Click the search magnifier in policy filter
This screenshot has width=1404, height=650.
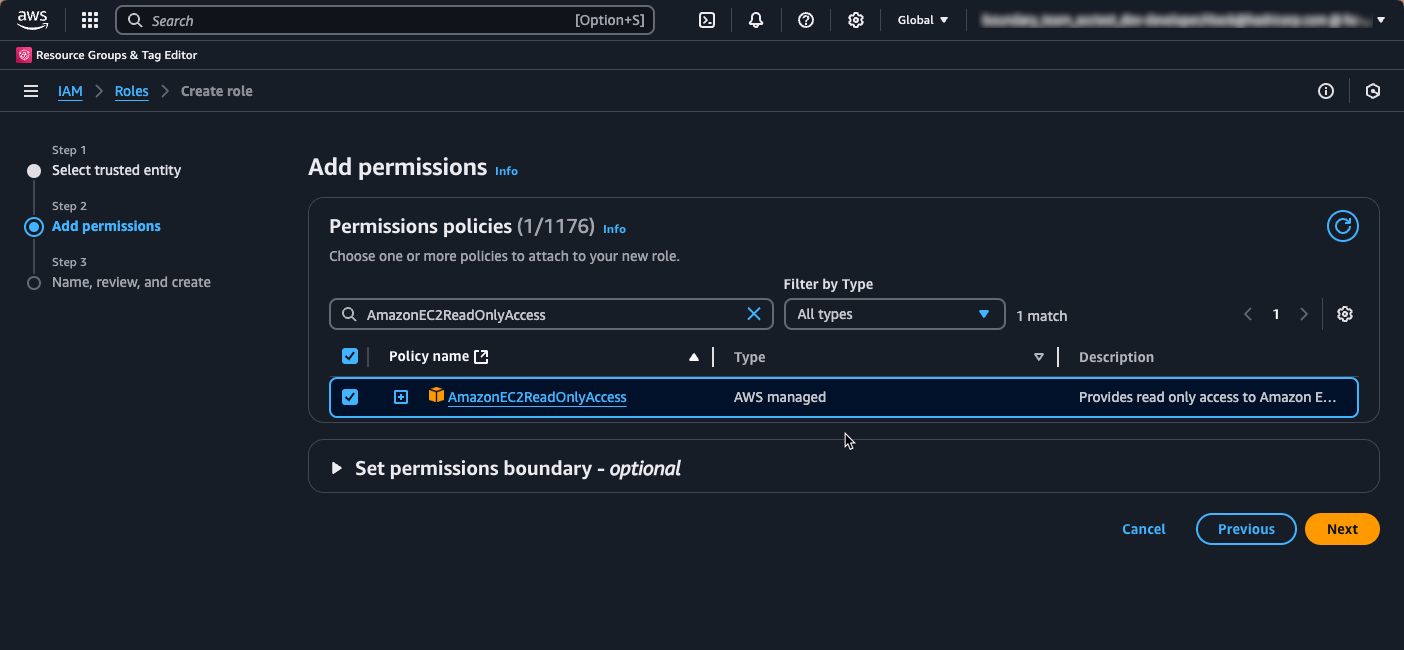[x=349, y=314]
